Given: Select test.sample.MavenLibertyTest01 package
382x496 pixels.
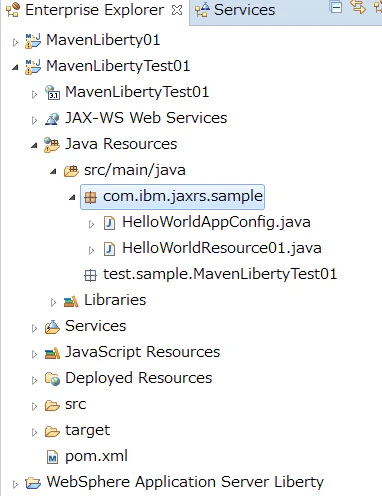Looking at the screenshot, I should [220, 274].
